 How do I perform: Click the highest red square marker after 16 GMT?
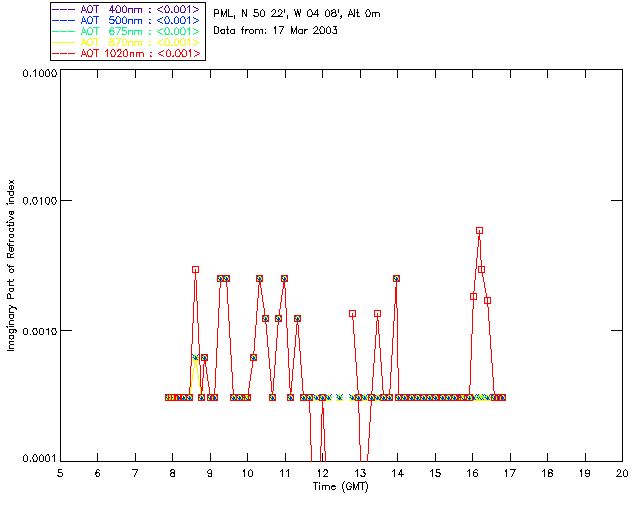(x=480, y=231)
